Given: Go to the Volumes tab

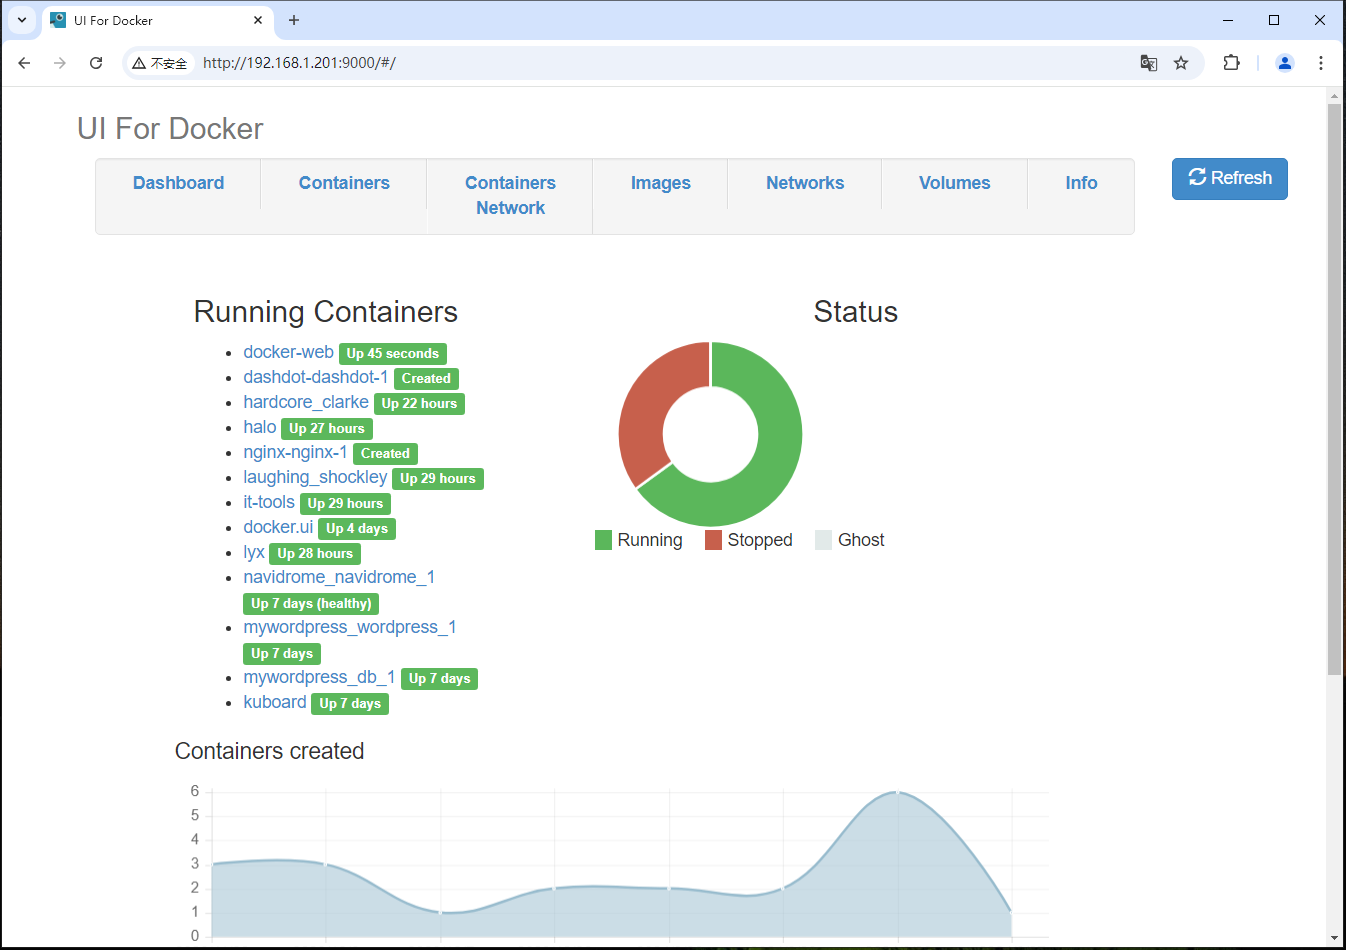Looking at the screenshot, I should point(955,183).
